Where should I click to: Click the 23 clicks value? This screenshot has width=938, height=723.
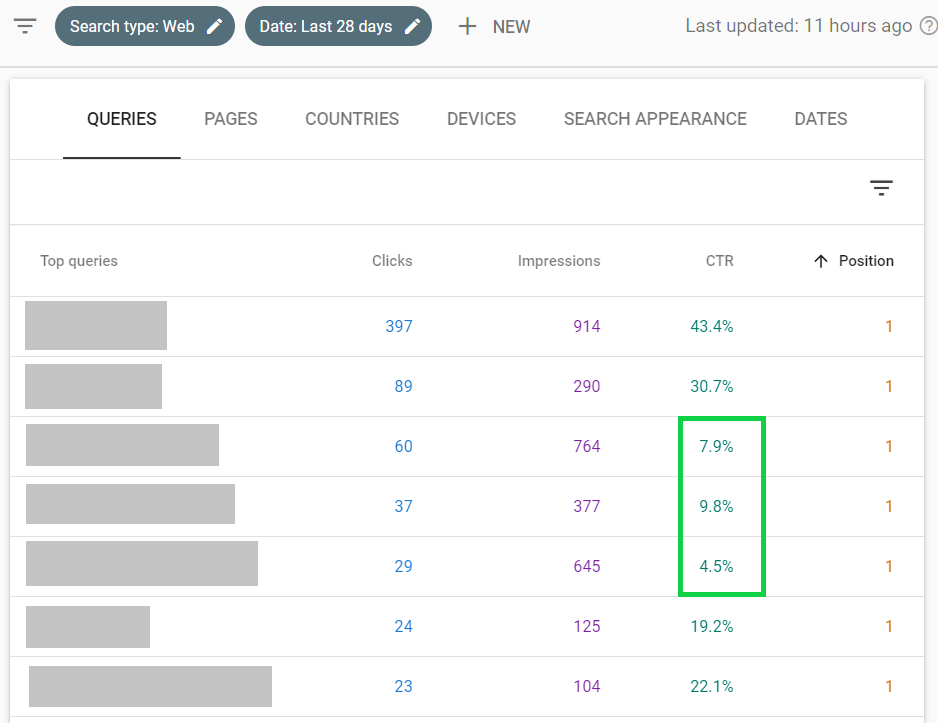(x=403, y=687)
